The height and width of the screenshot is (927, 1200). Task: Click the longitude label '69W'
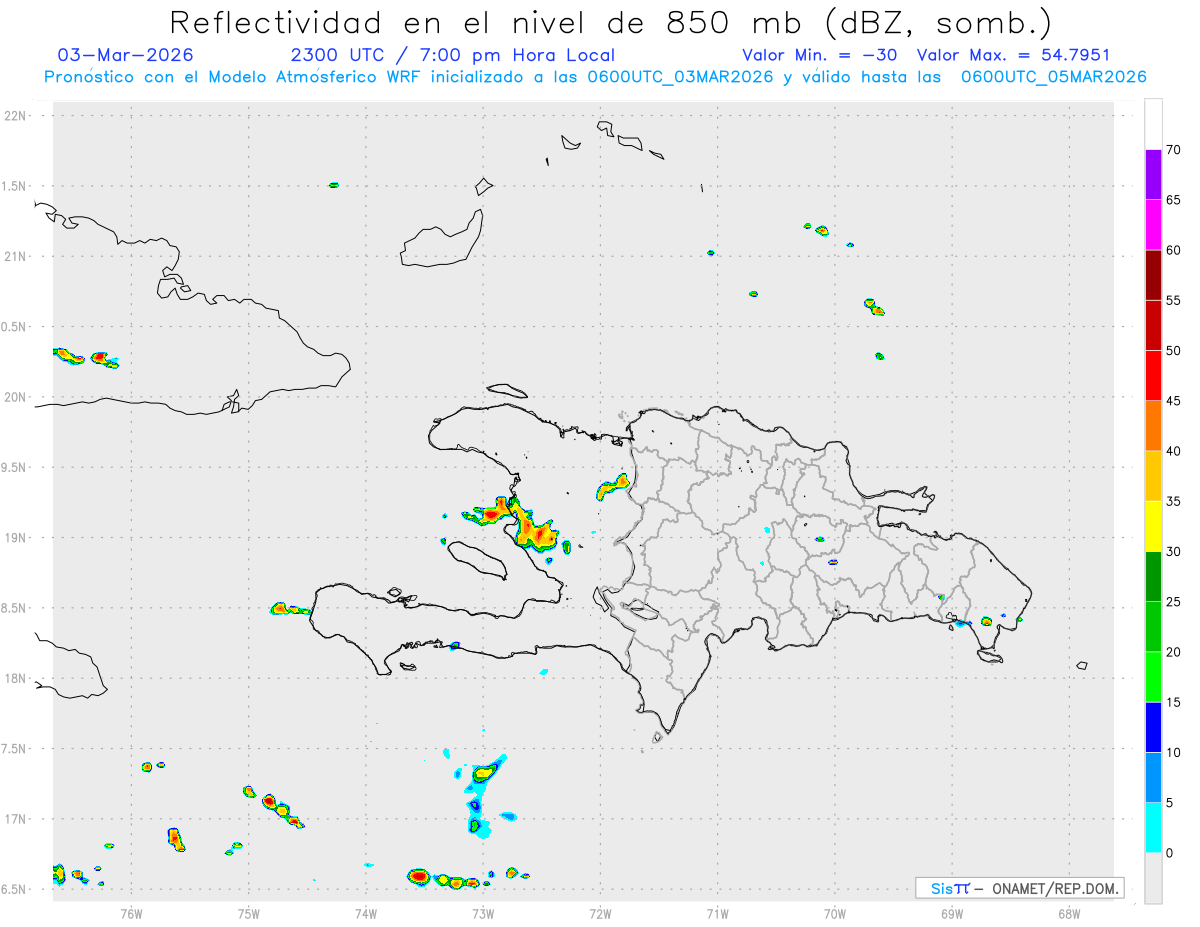(x=952, y=912)
